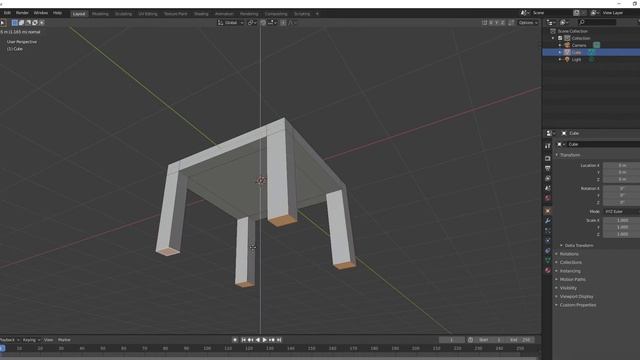The image size is (640, 360).
Task: Click the Camera object icon in outliner
Action: point(567,45)
